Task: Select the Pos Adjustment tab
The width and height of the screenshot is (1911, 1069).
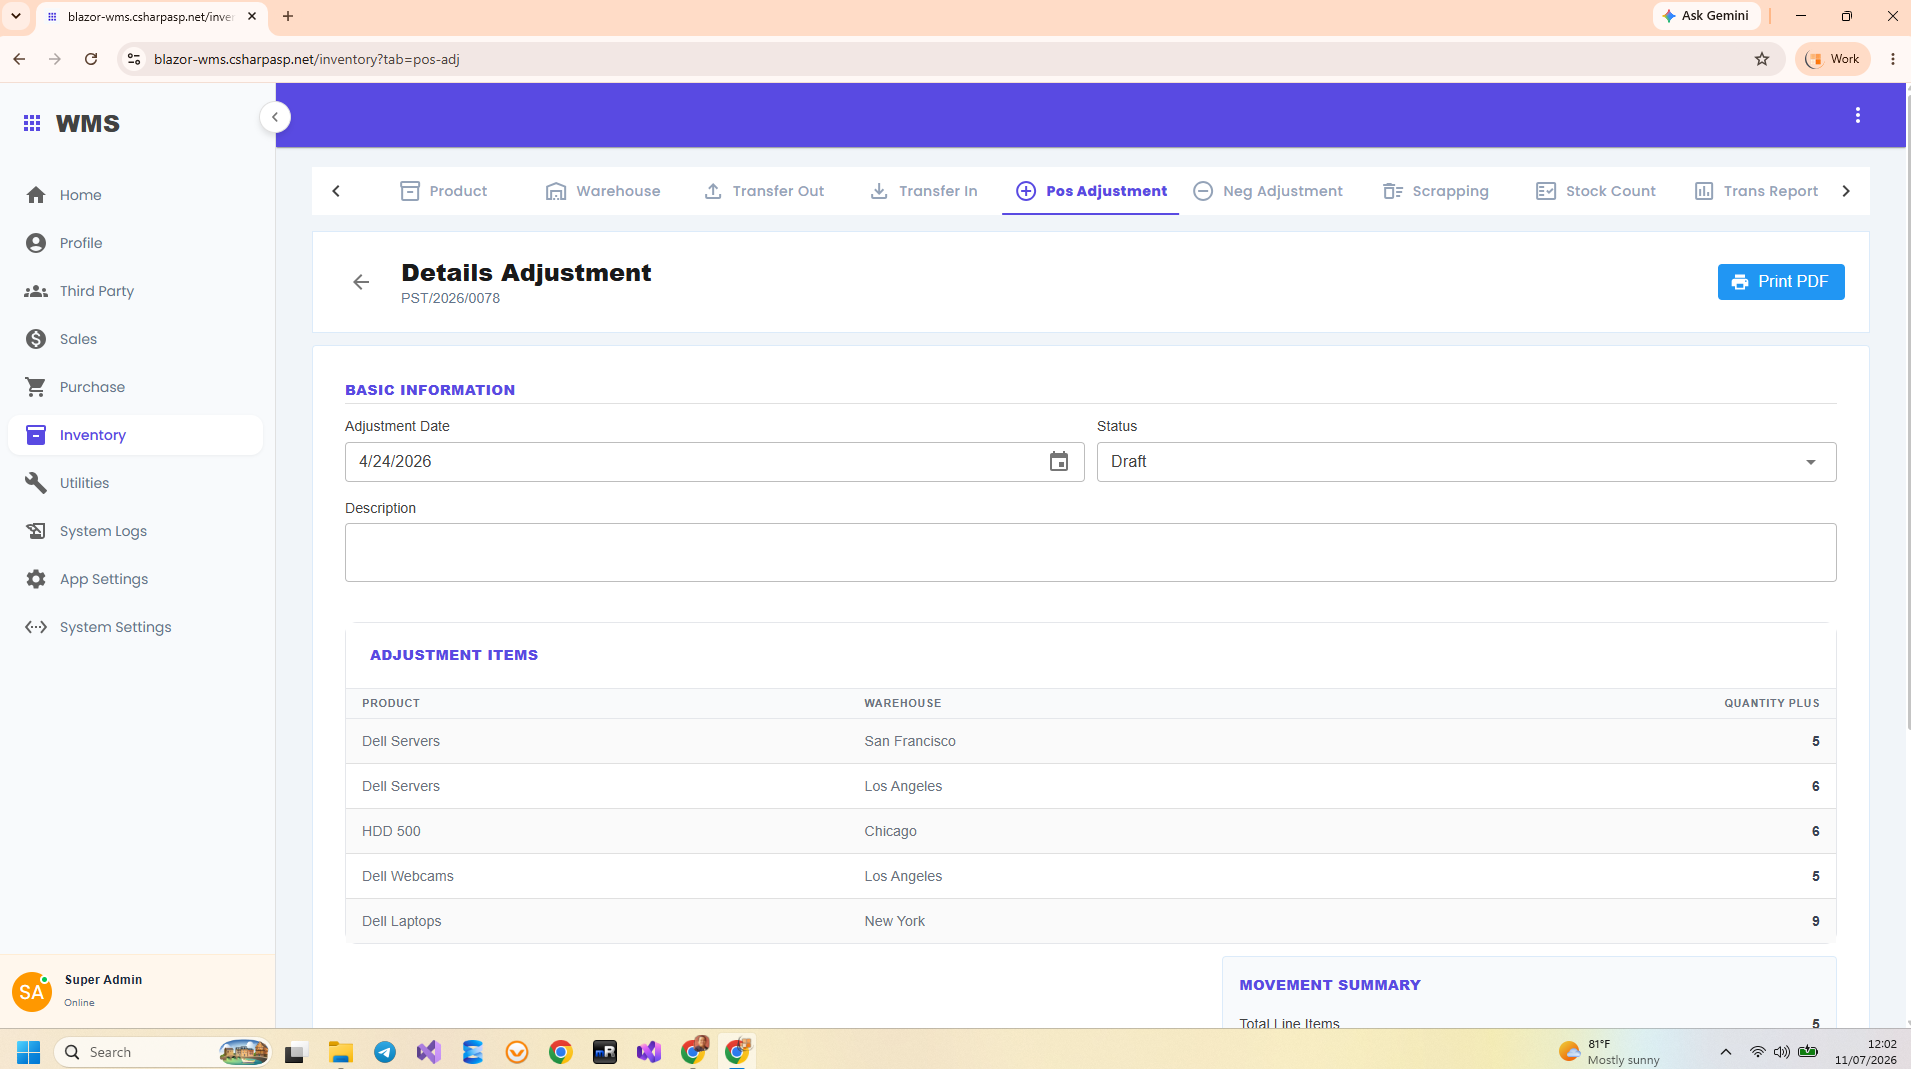Action: (x=1091, y=191)
